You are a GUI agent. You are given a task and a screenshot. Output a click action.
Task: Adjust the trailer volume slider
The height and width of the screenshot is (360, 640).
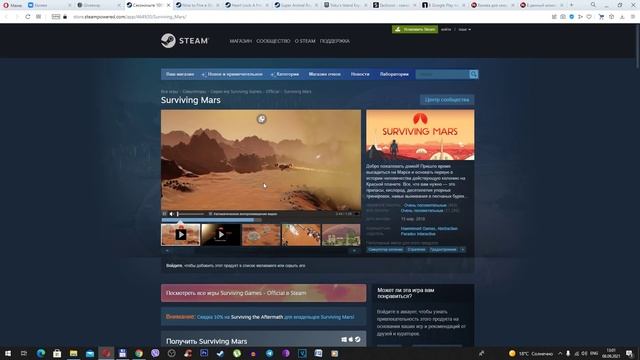tap(190, 214)
